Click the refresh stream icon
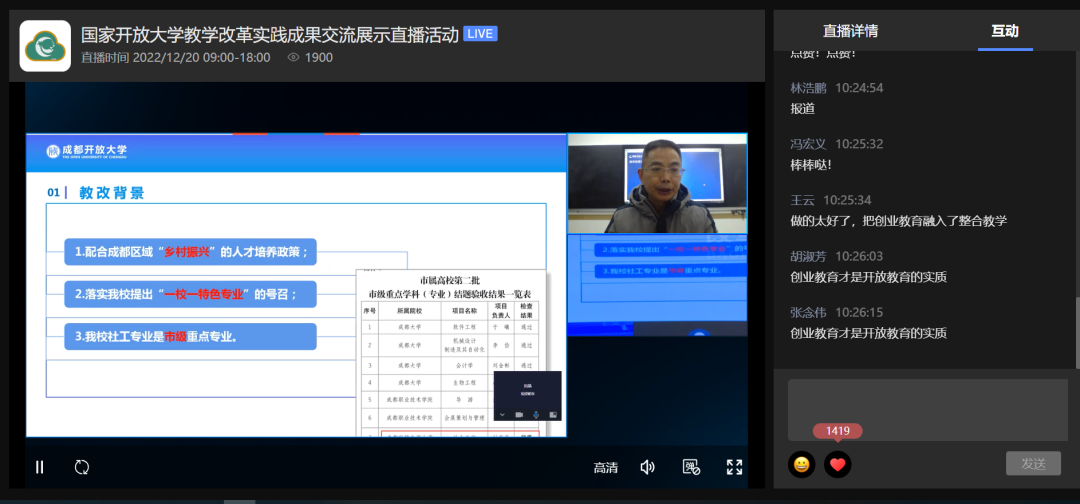Image resolution: width=1080 pixels, height=504 pixels. click(82, 467)
